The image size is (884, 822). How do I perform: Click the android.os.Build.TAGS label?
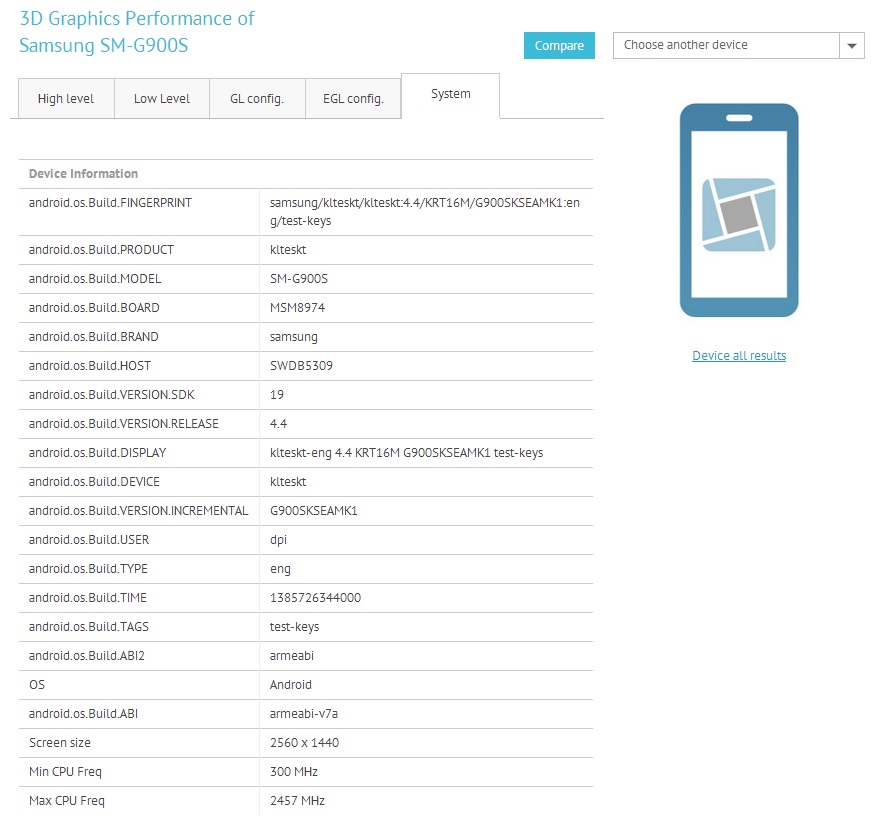tap(89, 627)
